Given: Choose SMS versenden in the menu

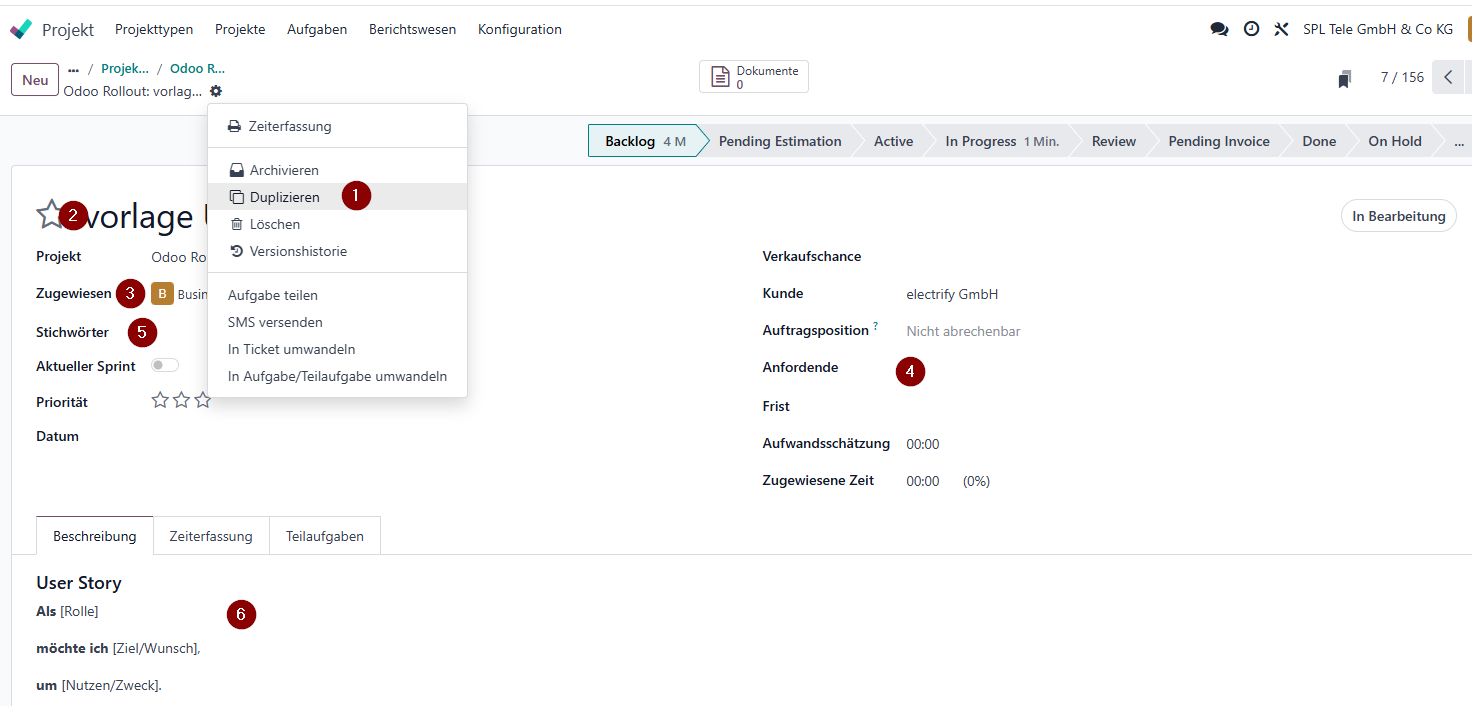Looking at the screenshot, I should [338, 322].
